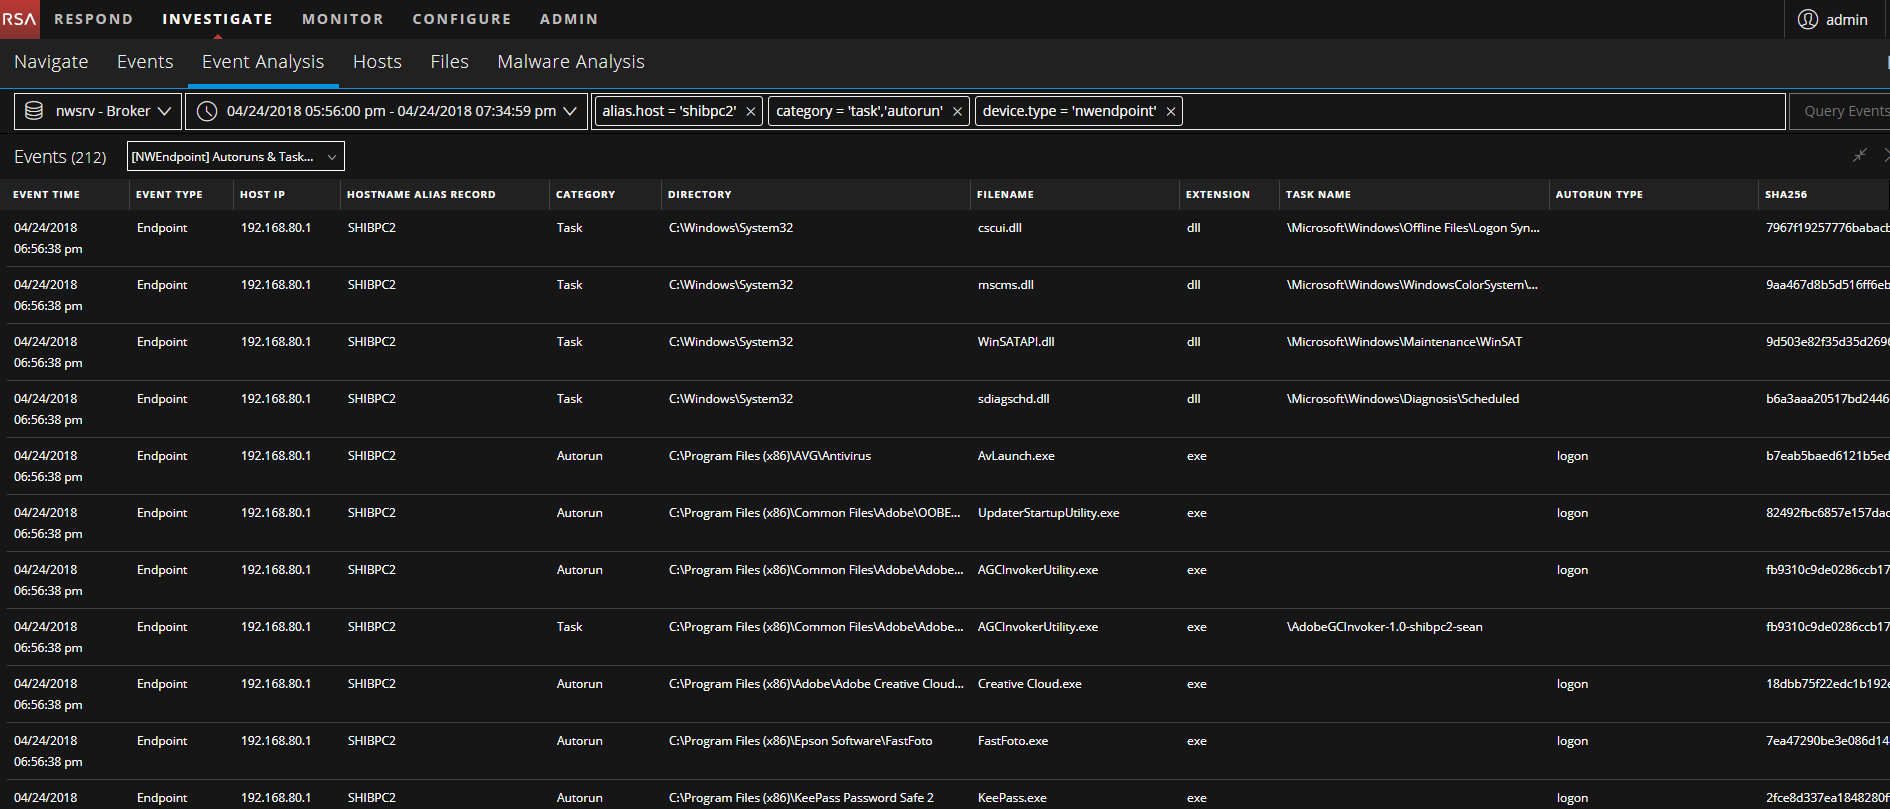Switch to the Malware Analysis tab
1890x809 pixels.
[x=570, y=62]
